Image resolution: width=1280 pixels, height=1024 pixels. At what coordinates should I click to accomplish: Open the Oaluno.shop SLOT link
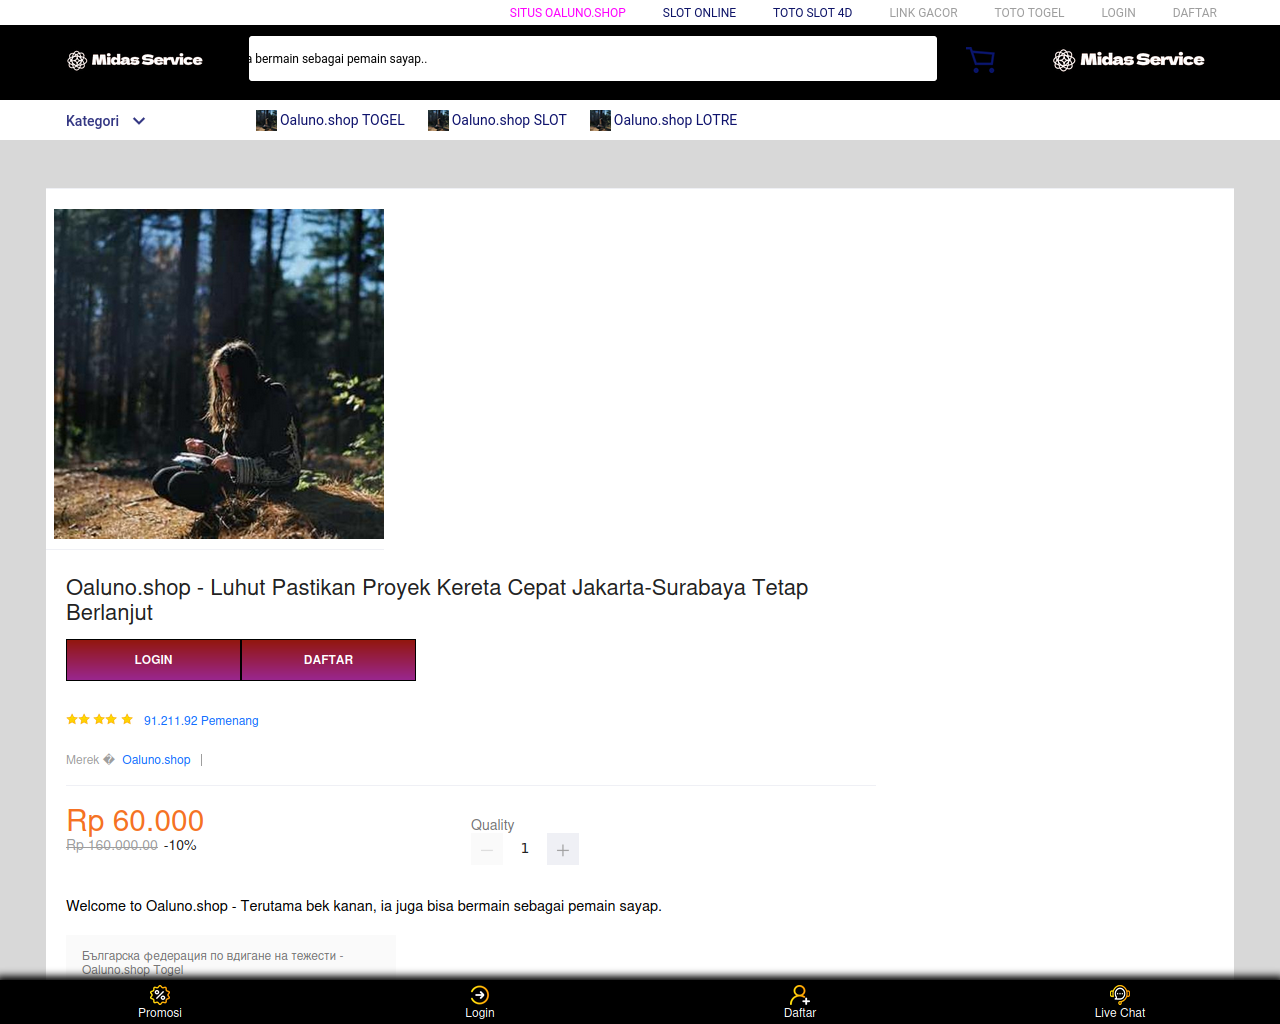[x=509, y=120]
